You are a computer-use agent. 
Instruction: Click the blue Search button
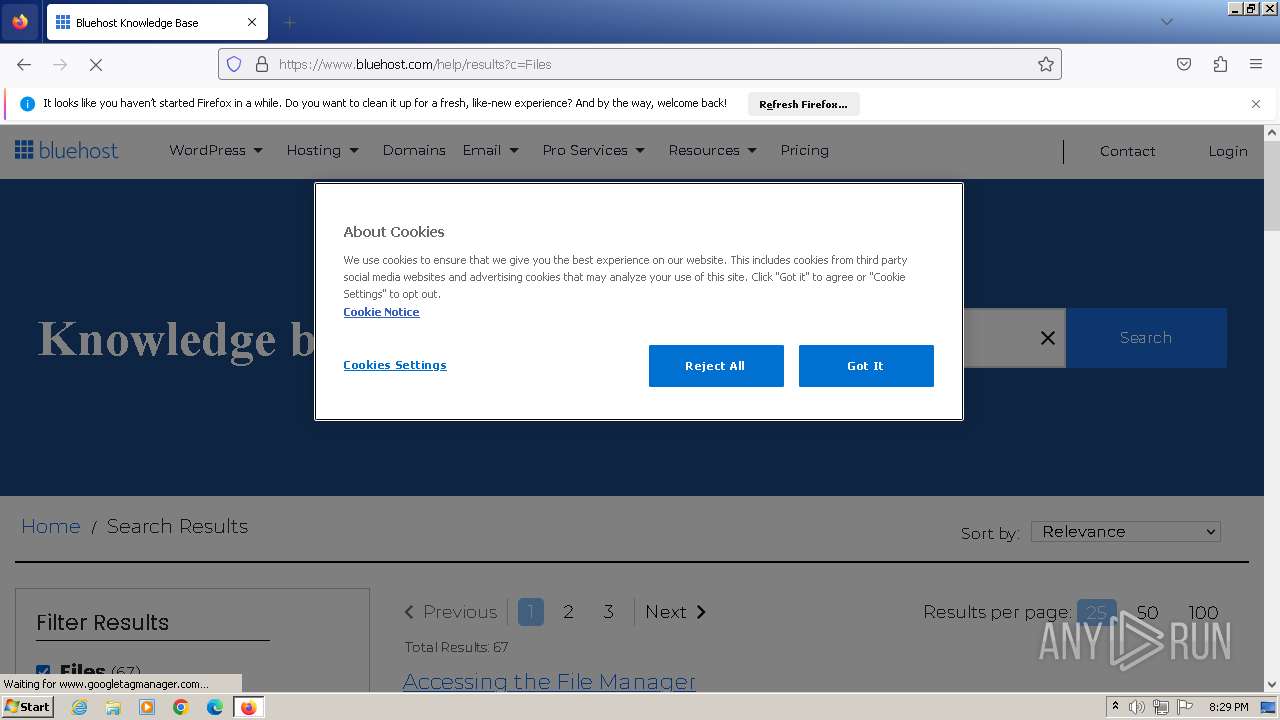coord(1146,338)
